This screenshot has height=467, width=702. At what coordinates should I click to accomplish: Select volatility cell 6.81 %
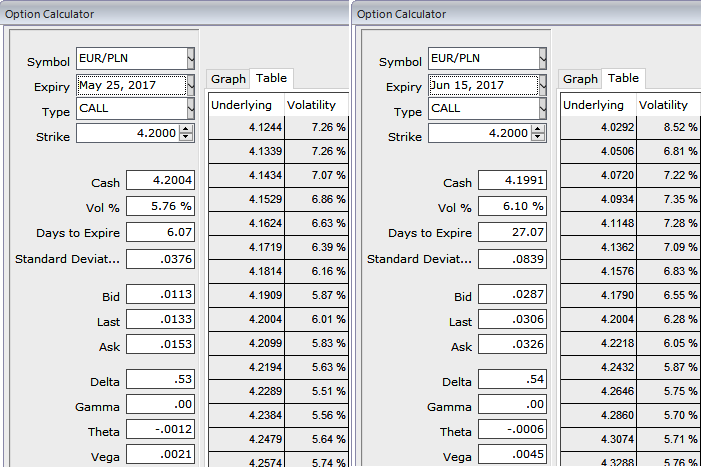click(x=668, y=151)
